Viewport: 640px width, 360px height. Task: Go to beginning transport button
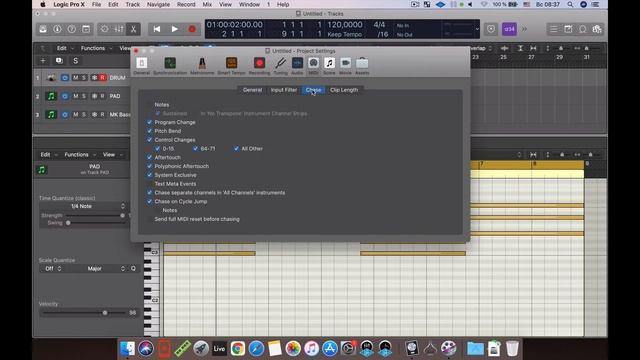[157, 29]
